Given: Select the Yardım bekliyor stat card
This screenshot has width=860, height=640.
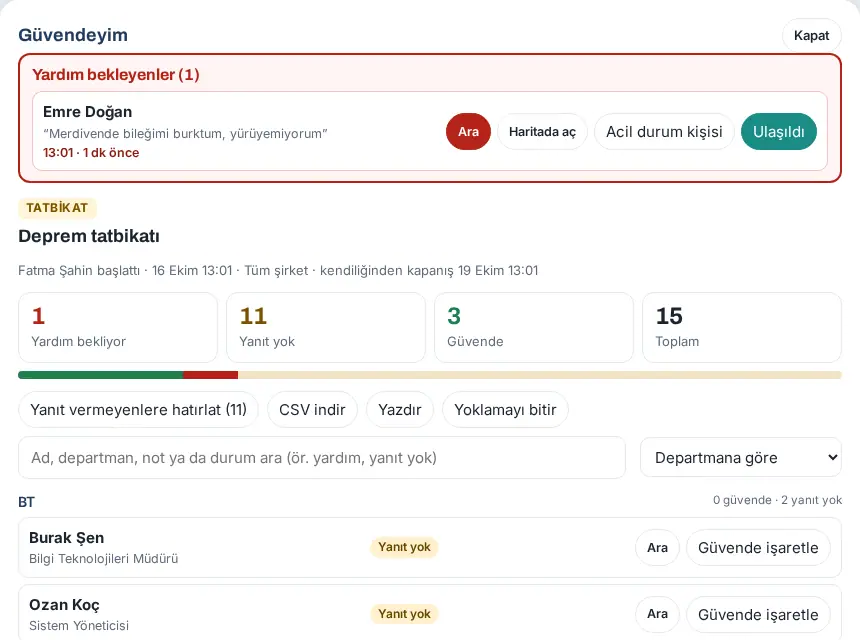Looking at the screenshot, I should (x=118, y=327).
